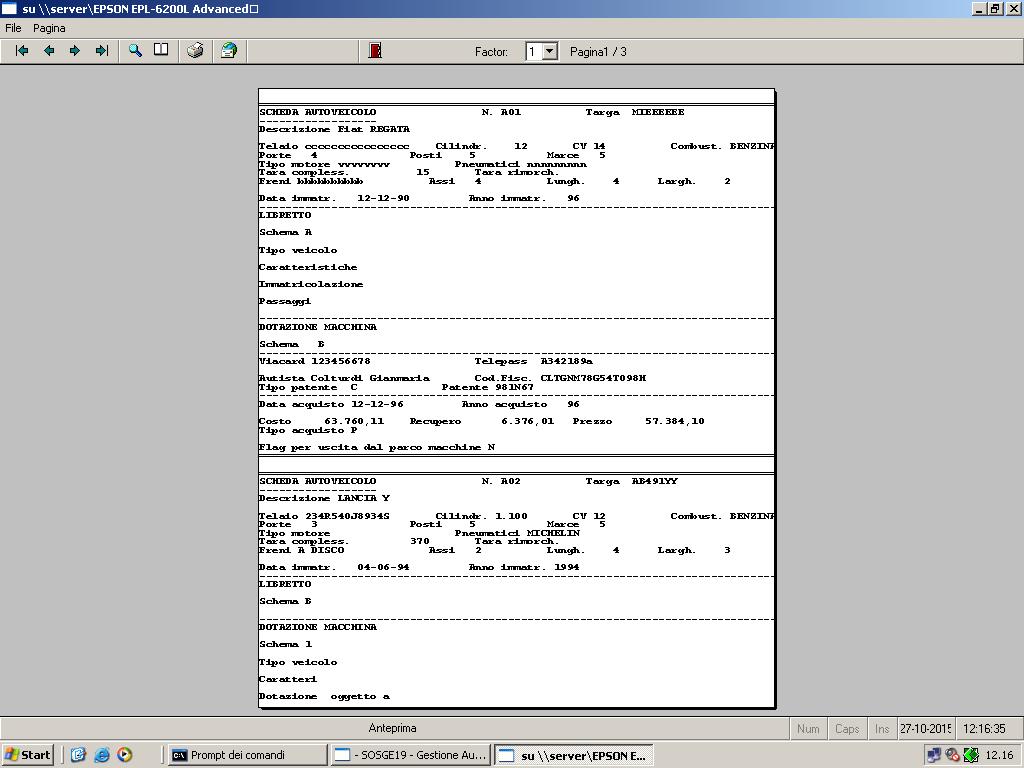1024x768 pixels.
Task: Click the Autista Colturdi Gianmaria text
Action: click(344, 378)
